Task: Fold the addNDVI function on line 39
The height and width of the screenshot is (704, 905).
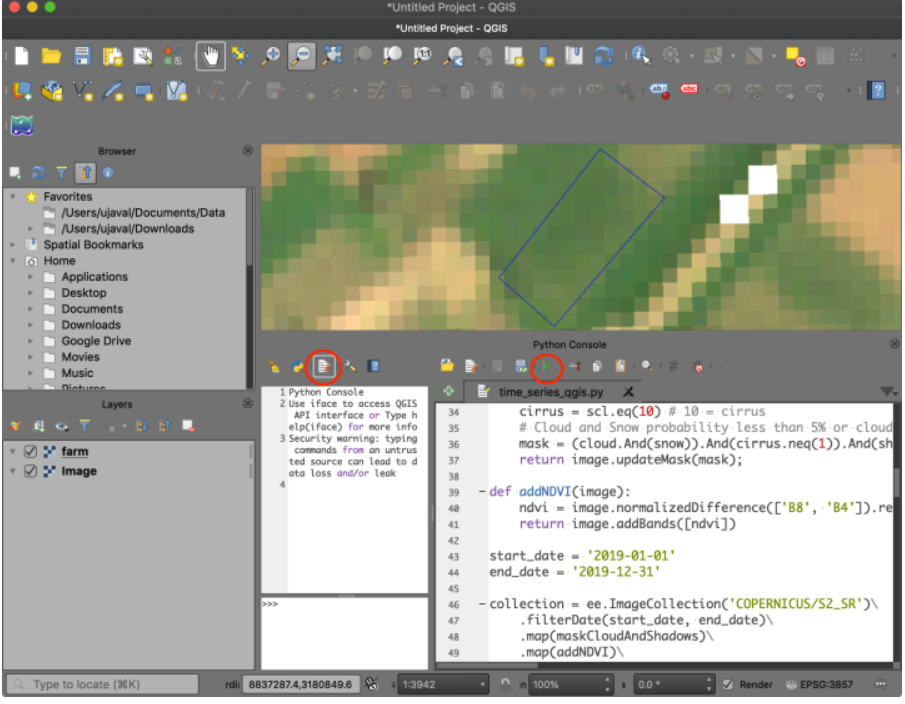Action: pyautogui.click(x=481, y=492)
